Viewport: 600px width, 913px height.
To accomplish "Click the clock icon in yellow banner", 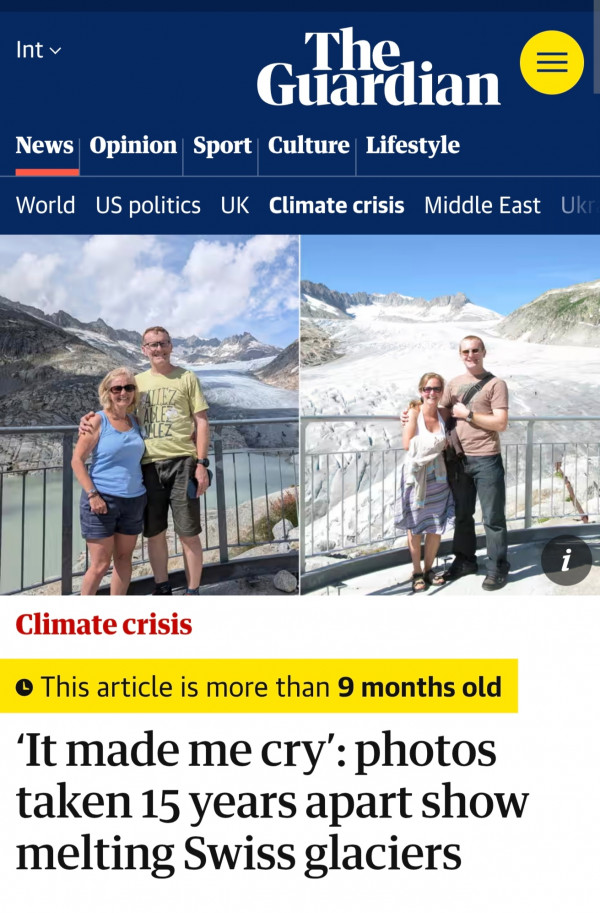I will [x=24, y=687].
